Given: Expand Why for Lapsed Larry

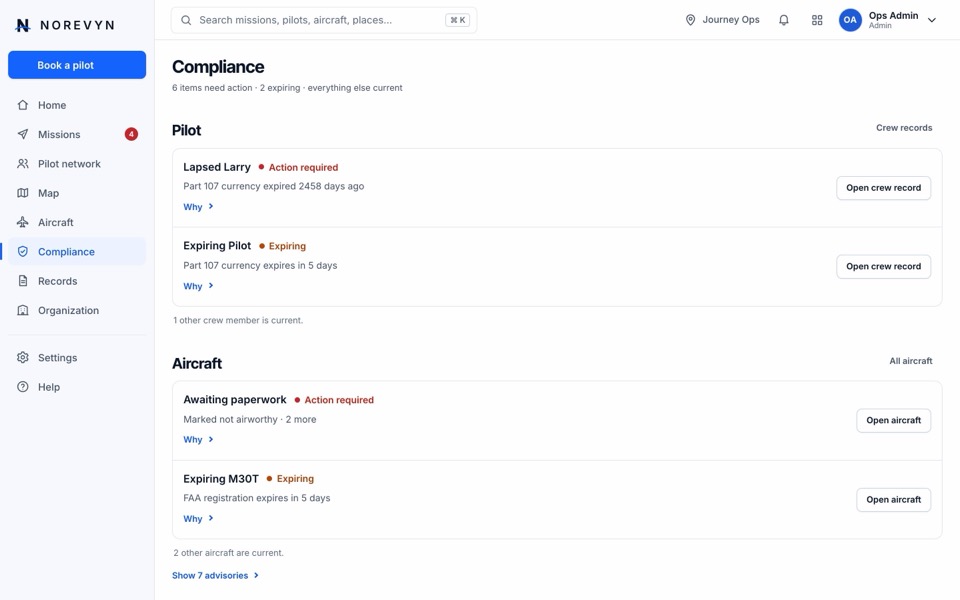Looking at the screenshot, I should pyautogui.click(x=198, y=207).
